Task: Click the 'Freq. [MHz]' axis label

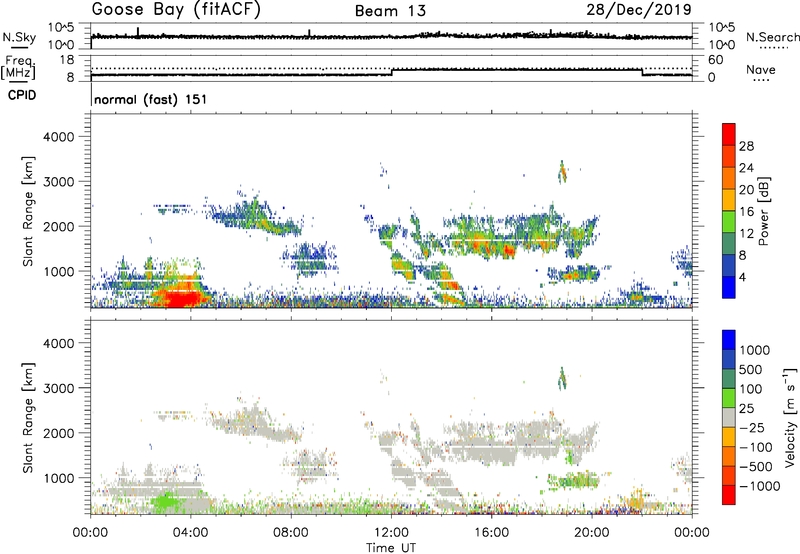Action: (19, 68)
